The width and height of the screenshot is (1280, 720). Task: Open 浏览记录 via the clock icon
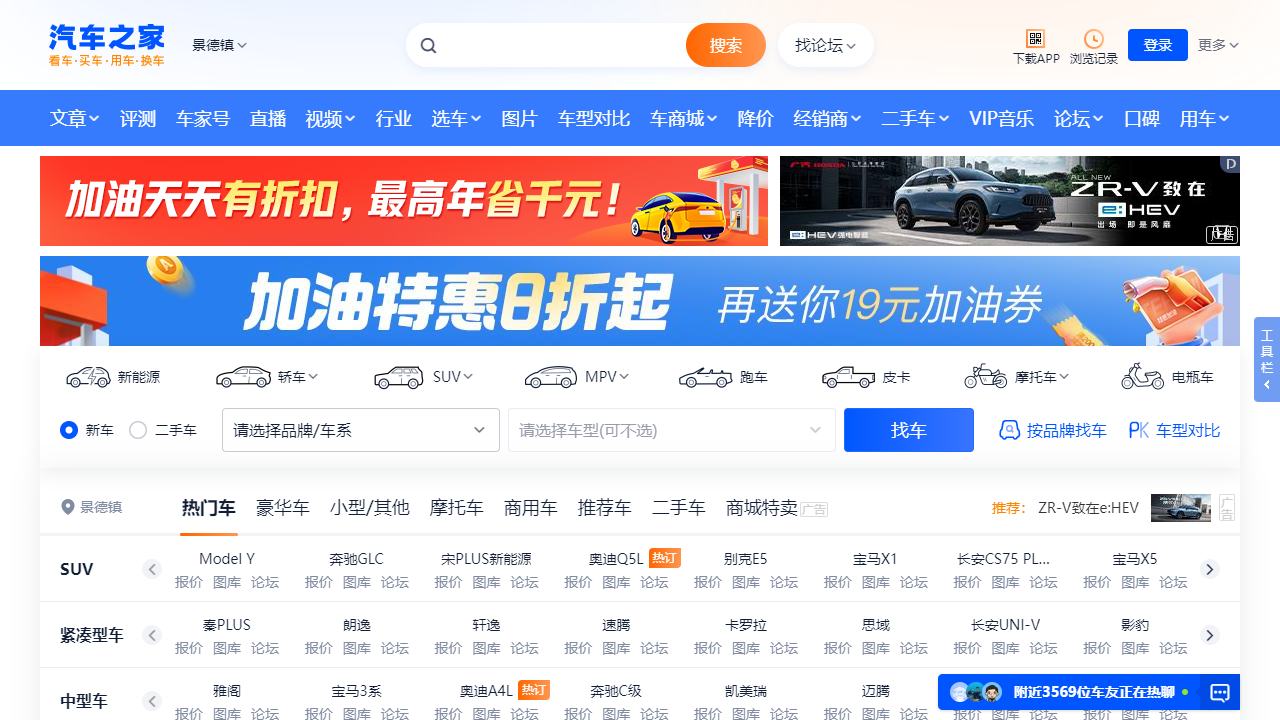point(1093,38)
